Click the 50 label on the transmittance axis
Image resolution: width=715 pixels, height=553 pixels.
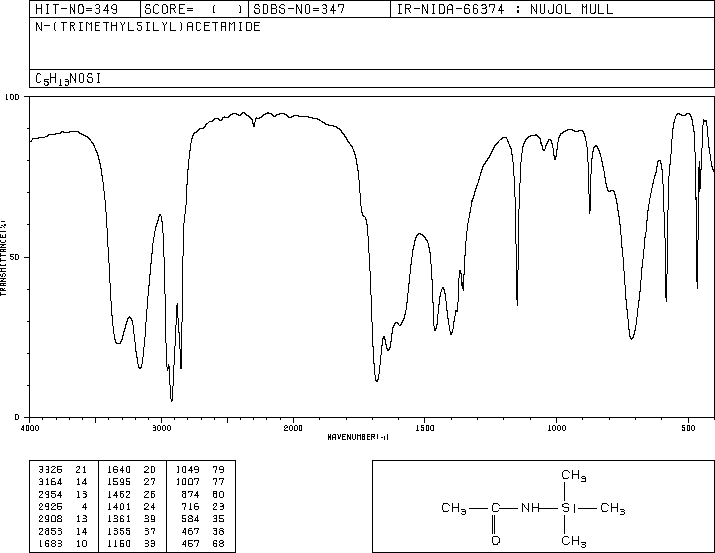(15, 257)
